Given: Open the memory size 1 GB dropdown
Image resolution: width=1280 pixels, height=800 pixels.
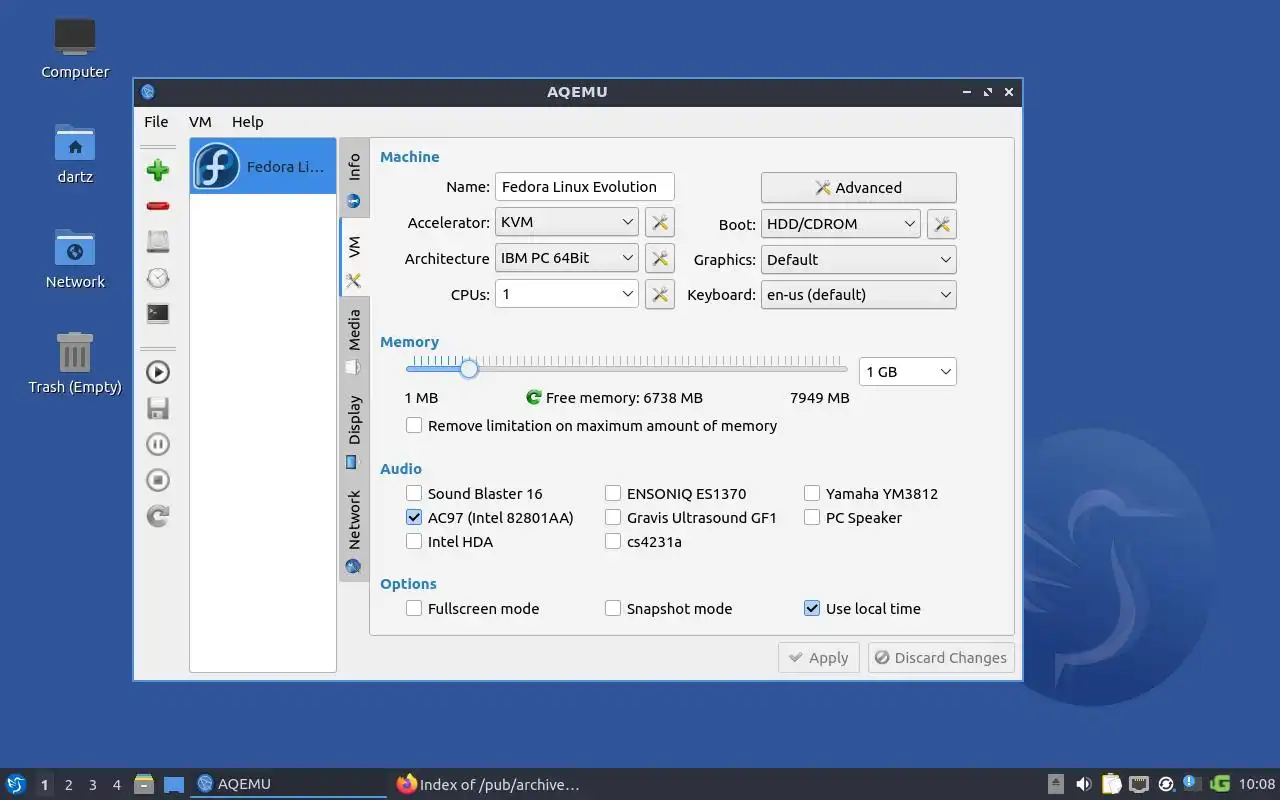Looking at the screenshot, I should [908, 371].
